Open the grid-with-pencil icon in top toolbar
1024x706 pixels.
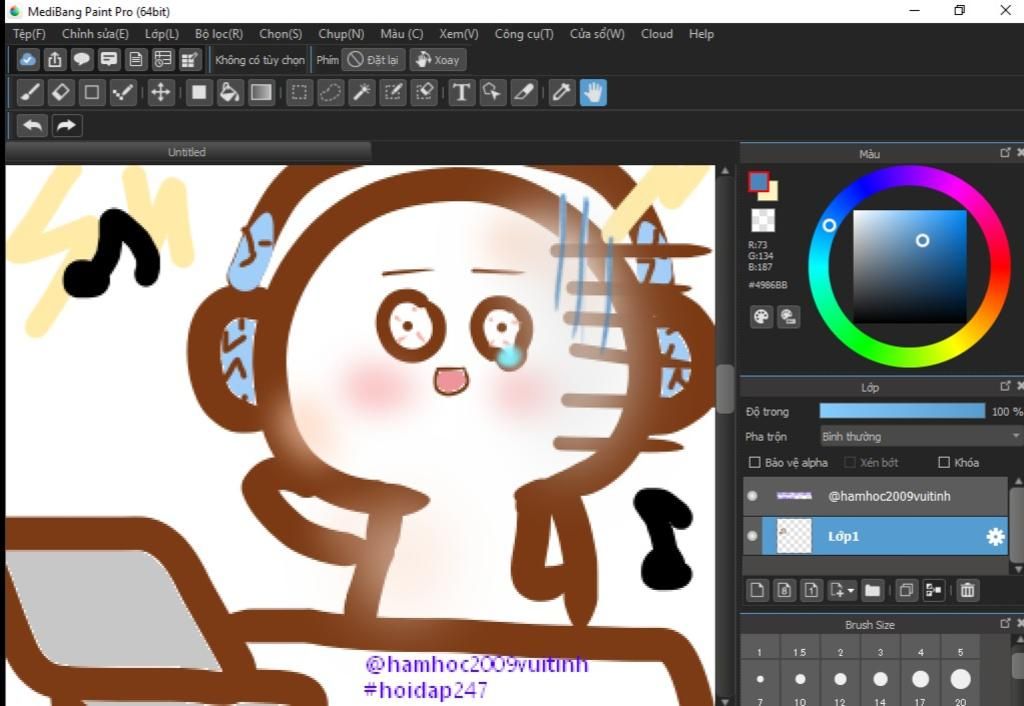point(189,59)
